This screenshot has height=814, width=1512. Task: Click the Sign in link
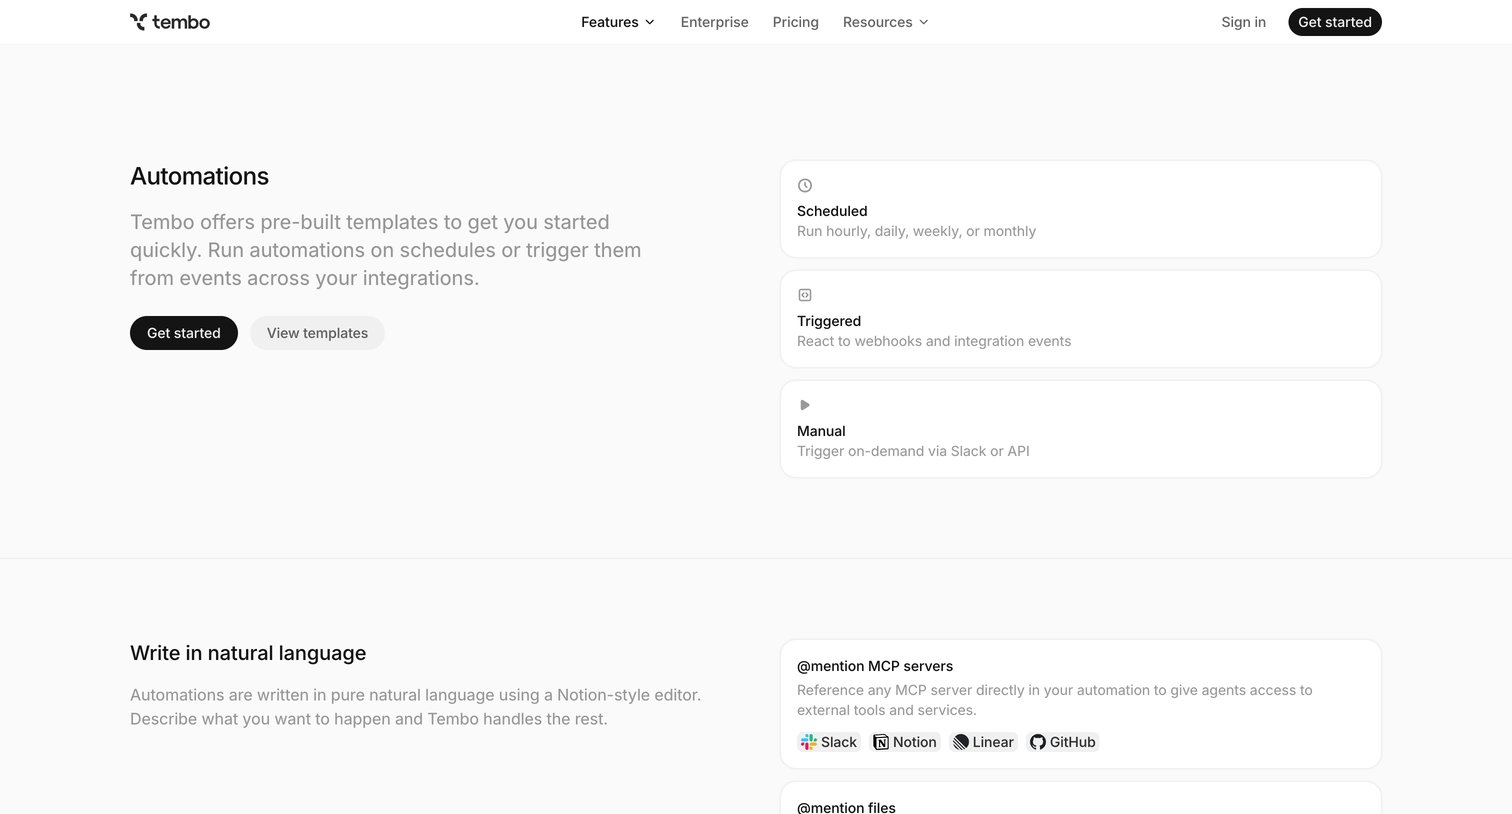coord(1243,22)
